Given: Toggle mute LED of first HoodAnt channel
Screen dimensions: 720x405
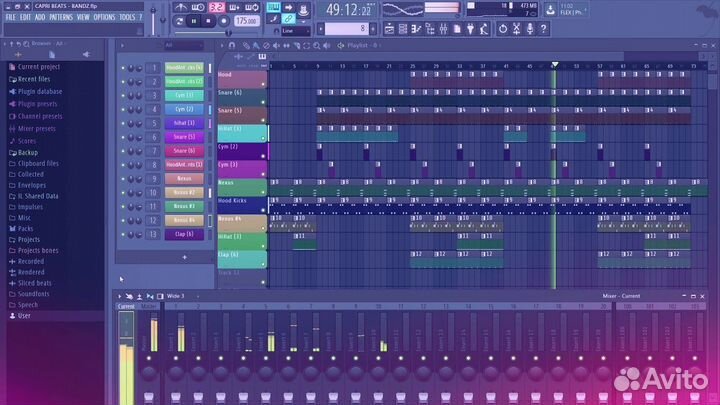Looking at the screenshot, I should point(123,68).
